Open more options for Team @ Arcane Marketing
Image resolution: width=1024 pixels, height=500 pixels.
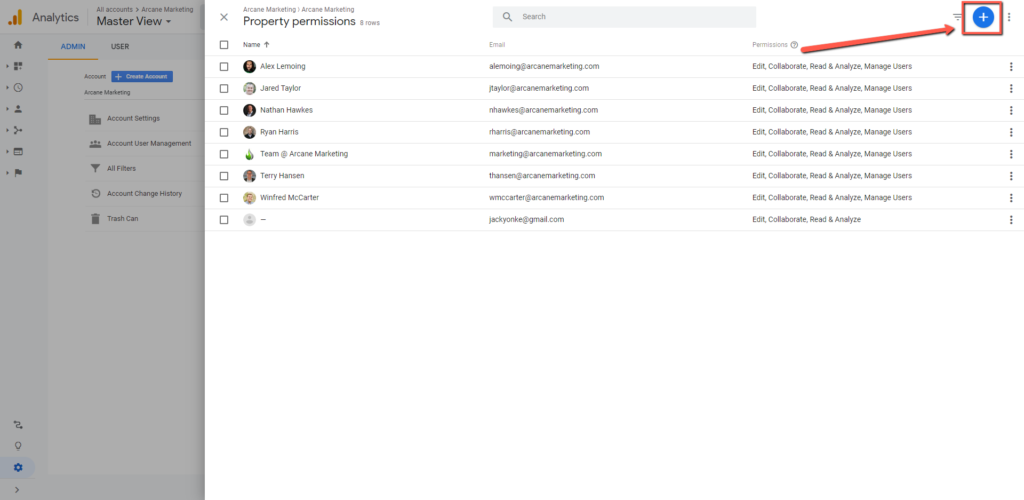coord(1011,154)
